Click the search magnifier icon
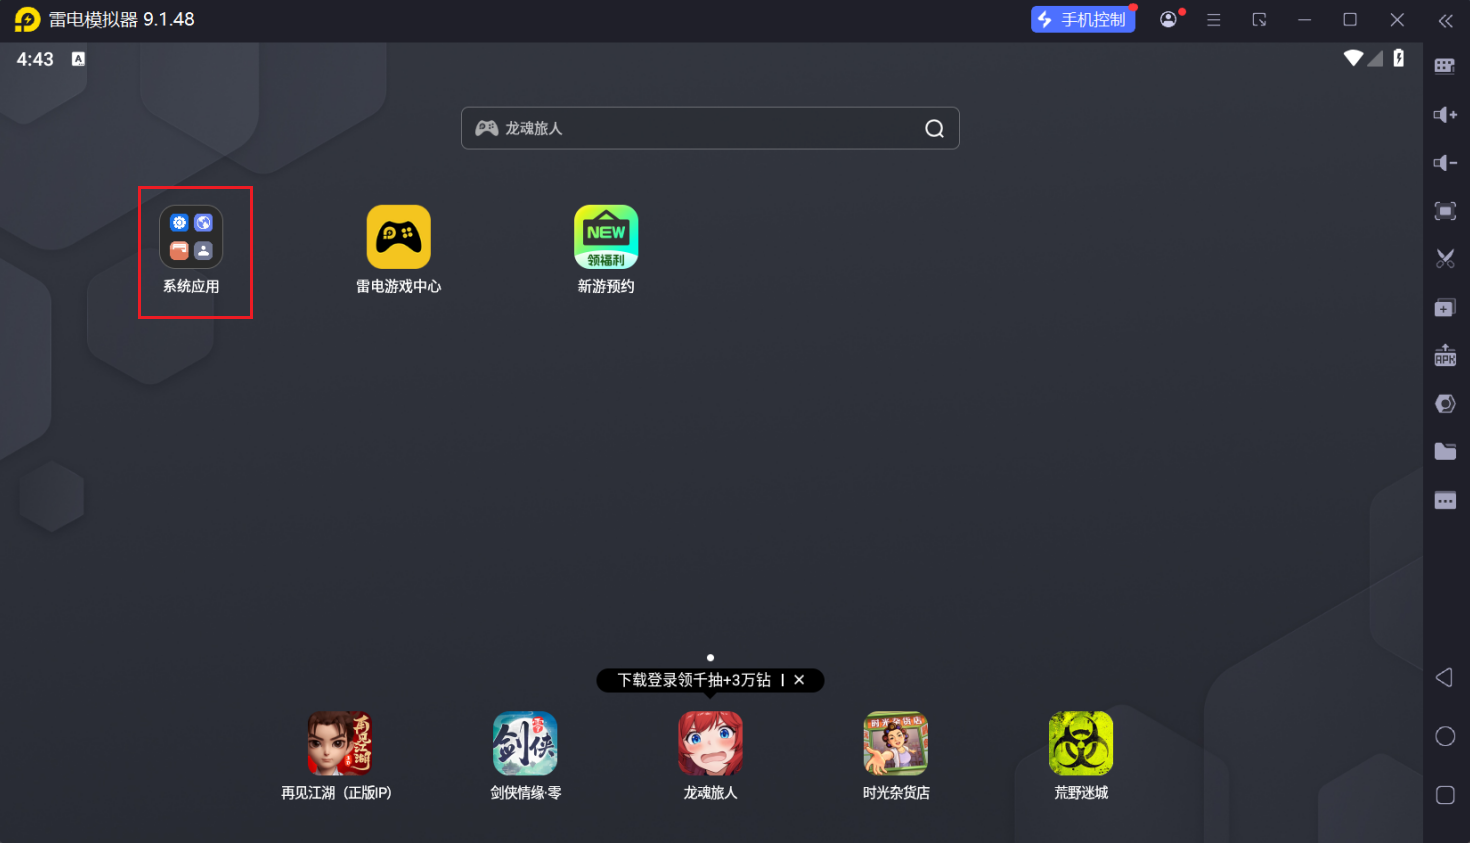Image resolution: width=1470 pixels, height=843 pixels. [x=934, y=128]
